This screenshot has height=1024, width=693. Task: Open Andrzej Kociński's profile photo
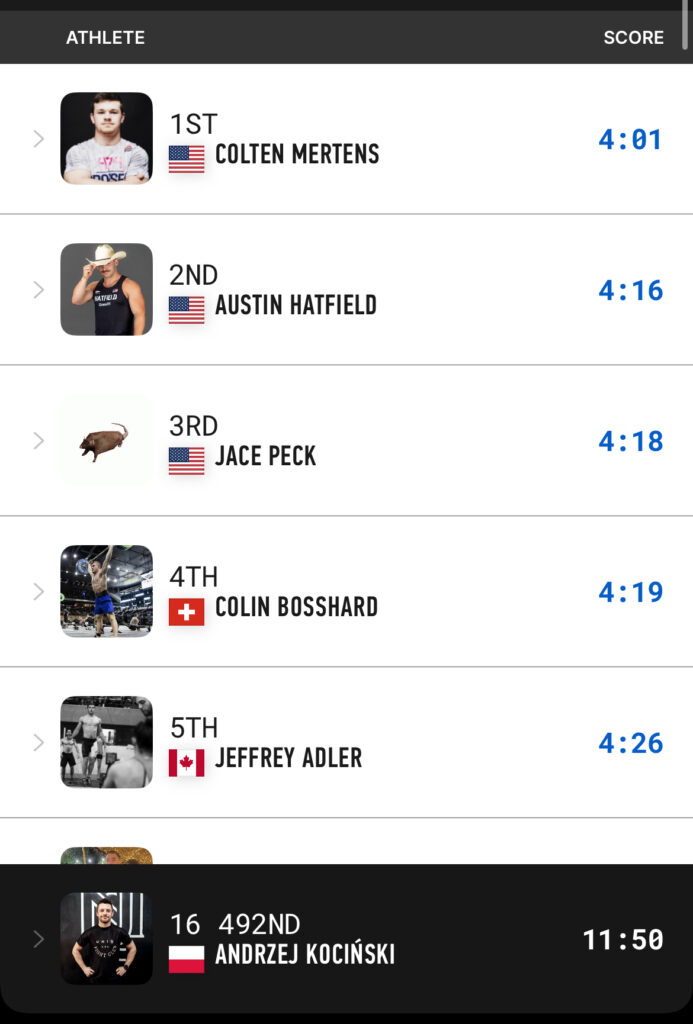106,939
